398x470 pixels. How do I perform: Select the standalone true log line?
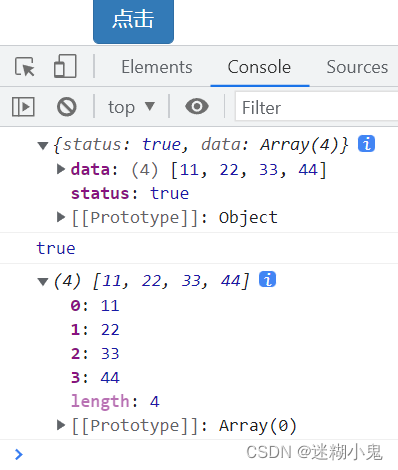pos(56,248)
